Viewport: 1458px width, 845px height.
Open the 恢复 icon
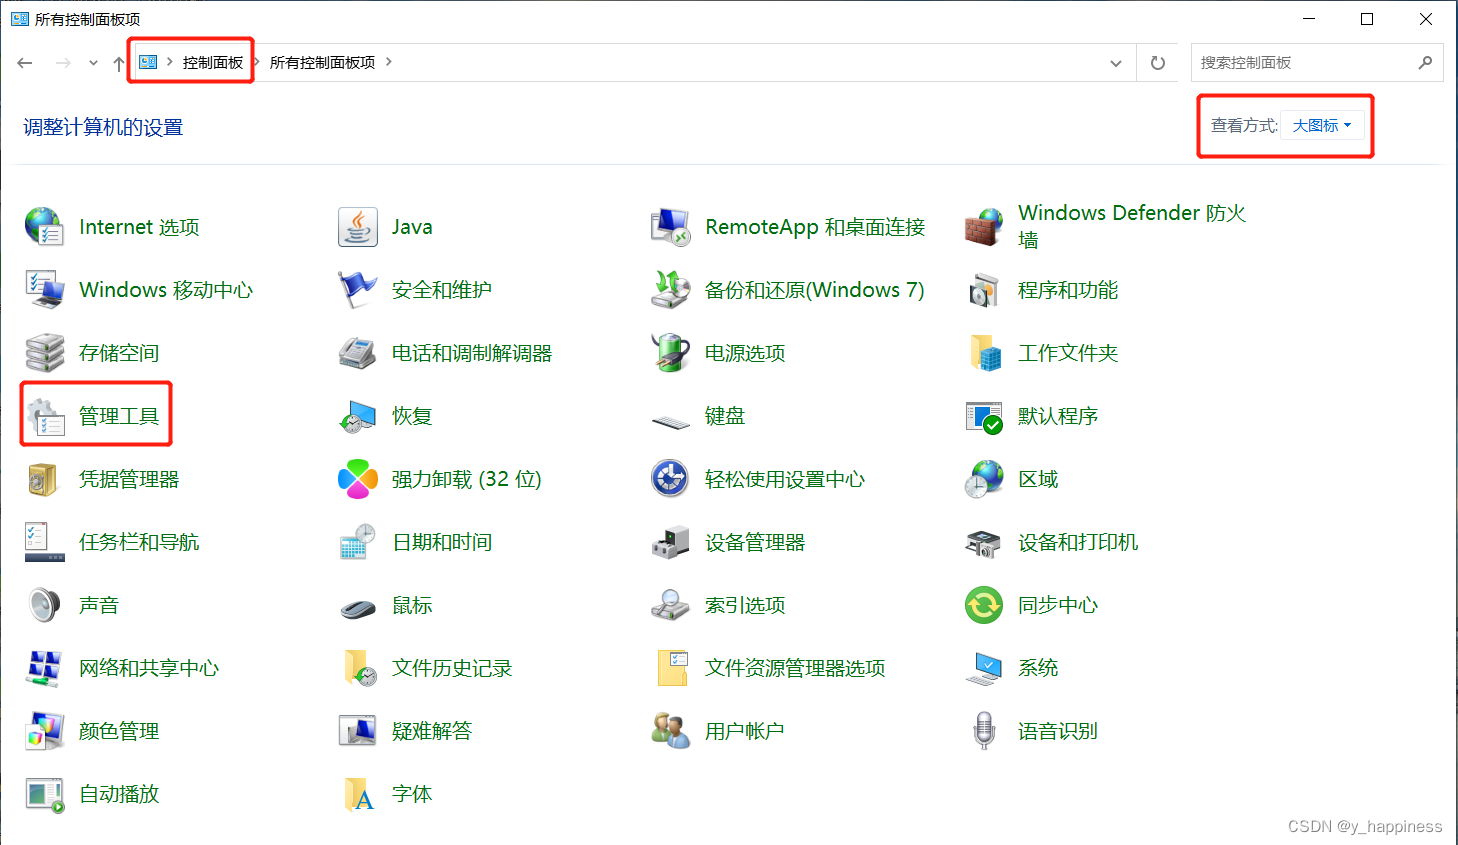(x=357, y=416)
